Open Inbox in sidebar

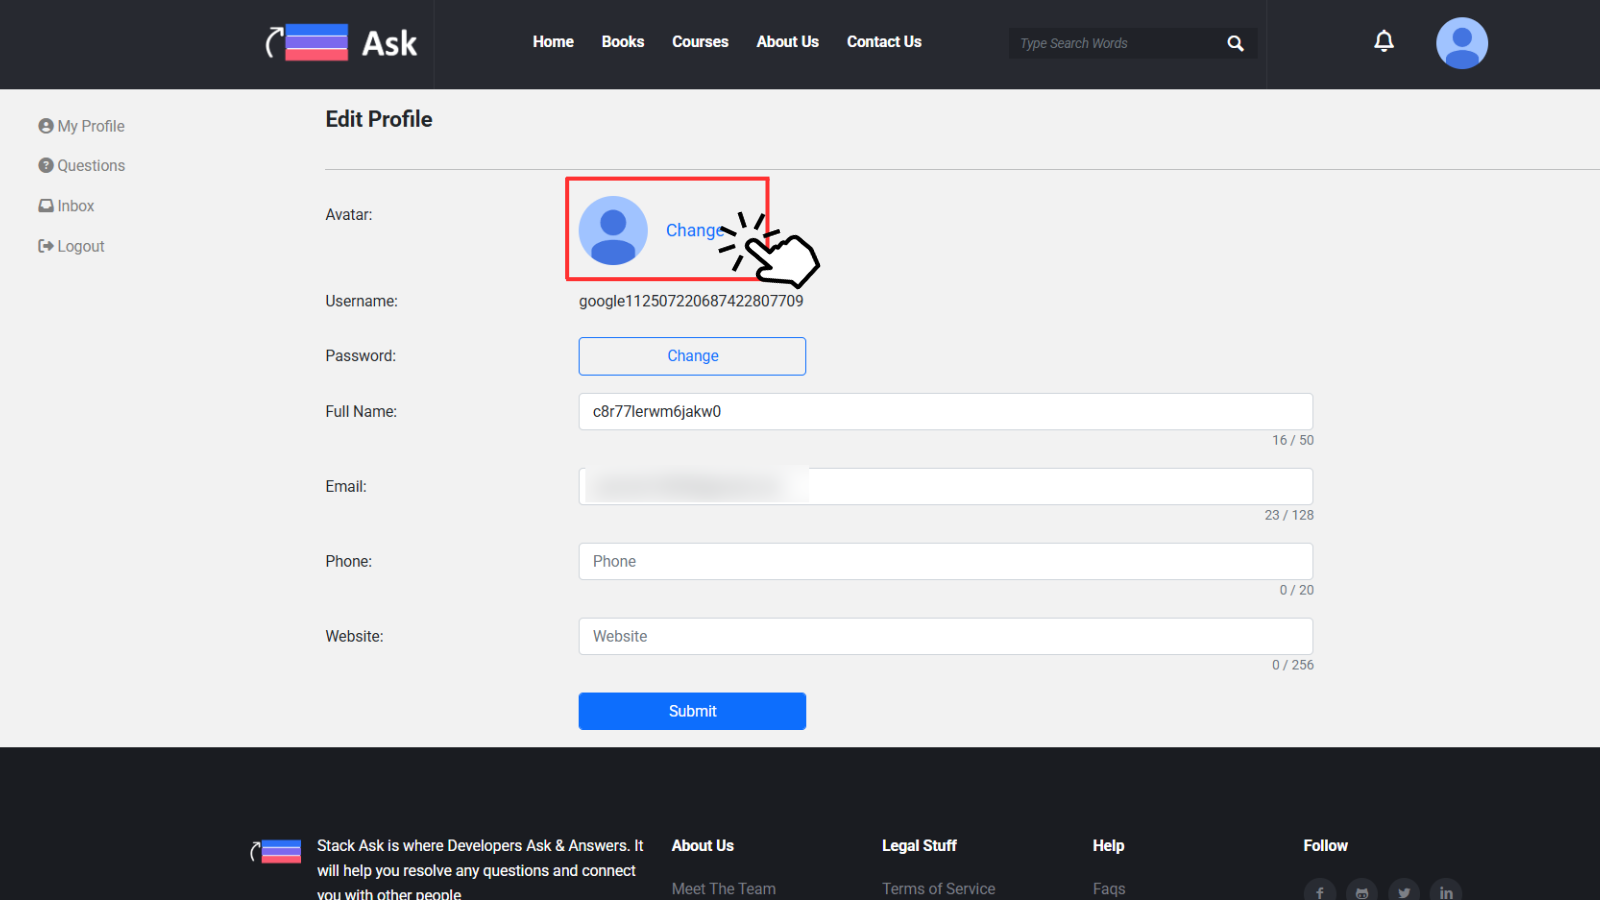66,206
